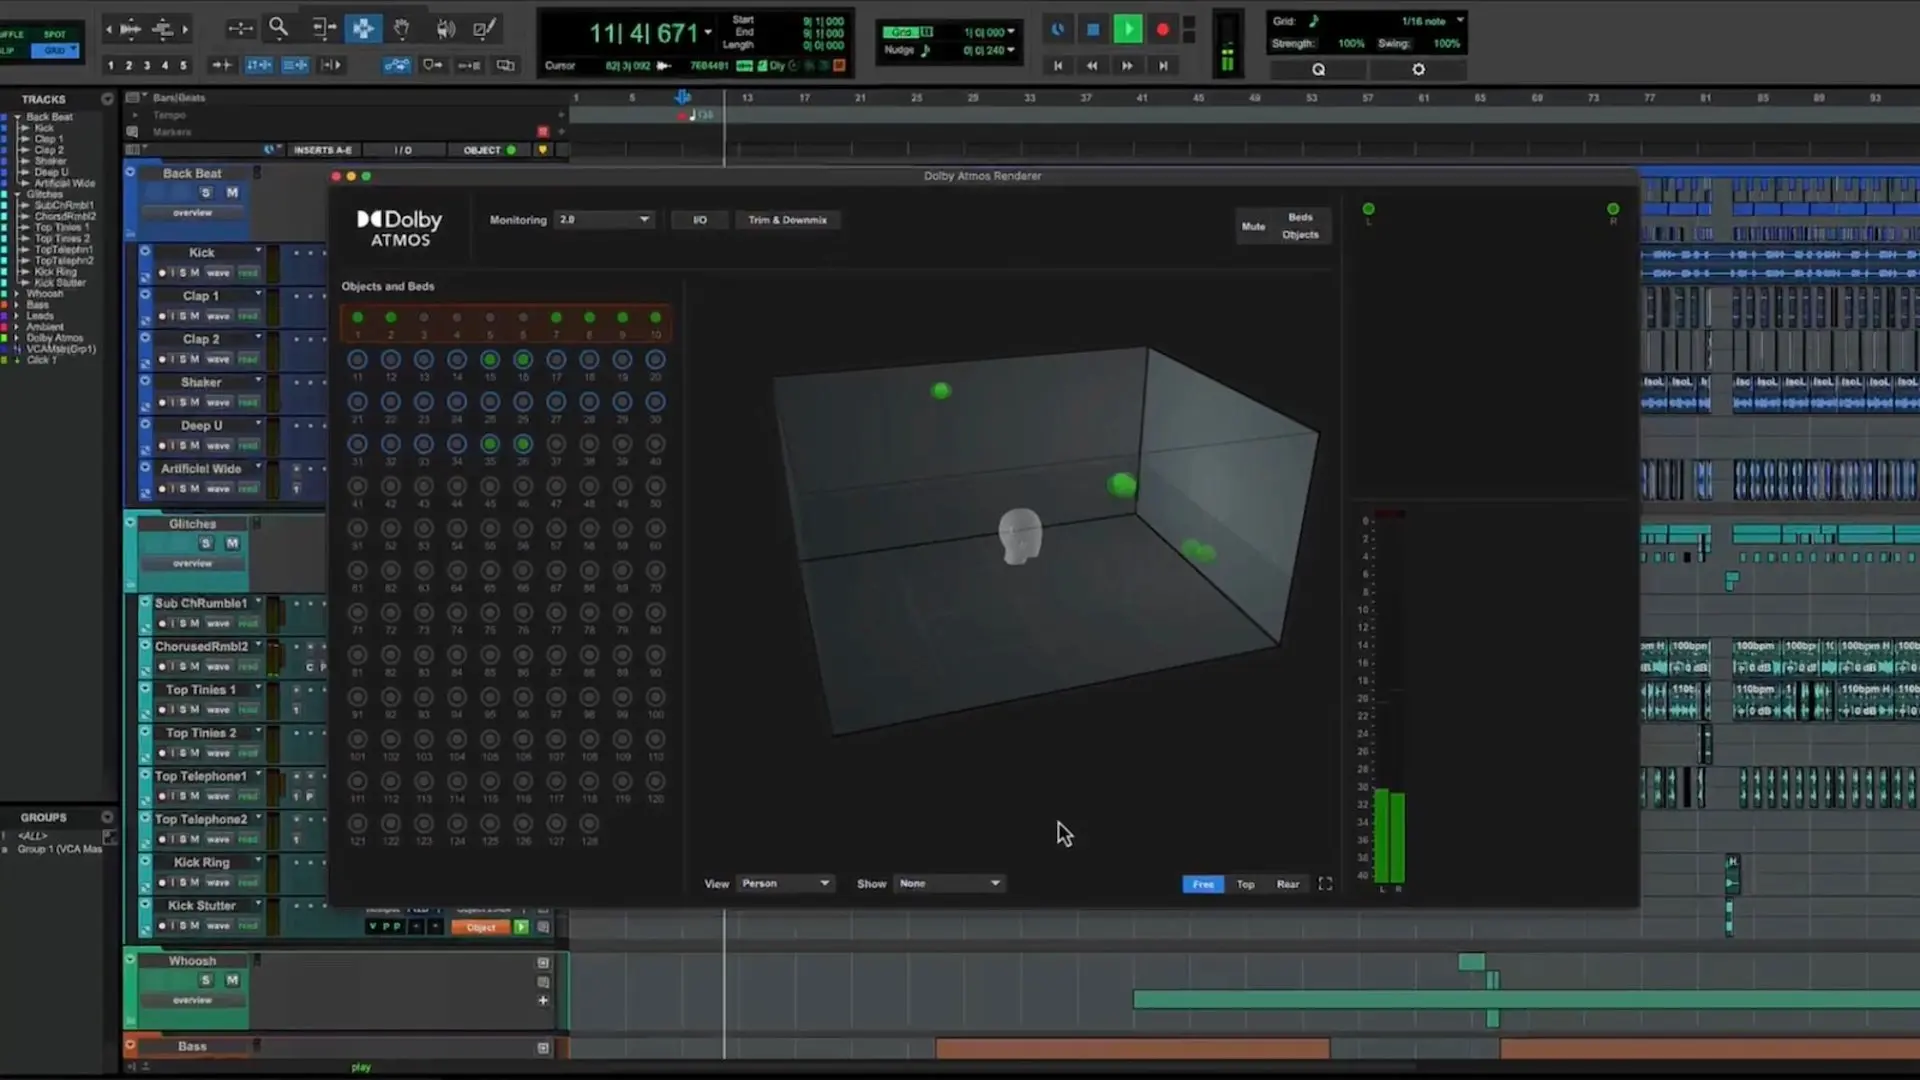Select the Zoomer magnifier tool
The width and height of the screenshot is (1920, 1080).
[x=279, y=28]
